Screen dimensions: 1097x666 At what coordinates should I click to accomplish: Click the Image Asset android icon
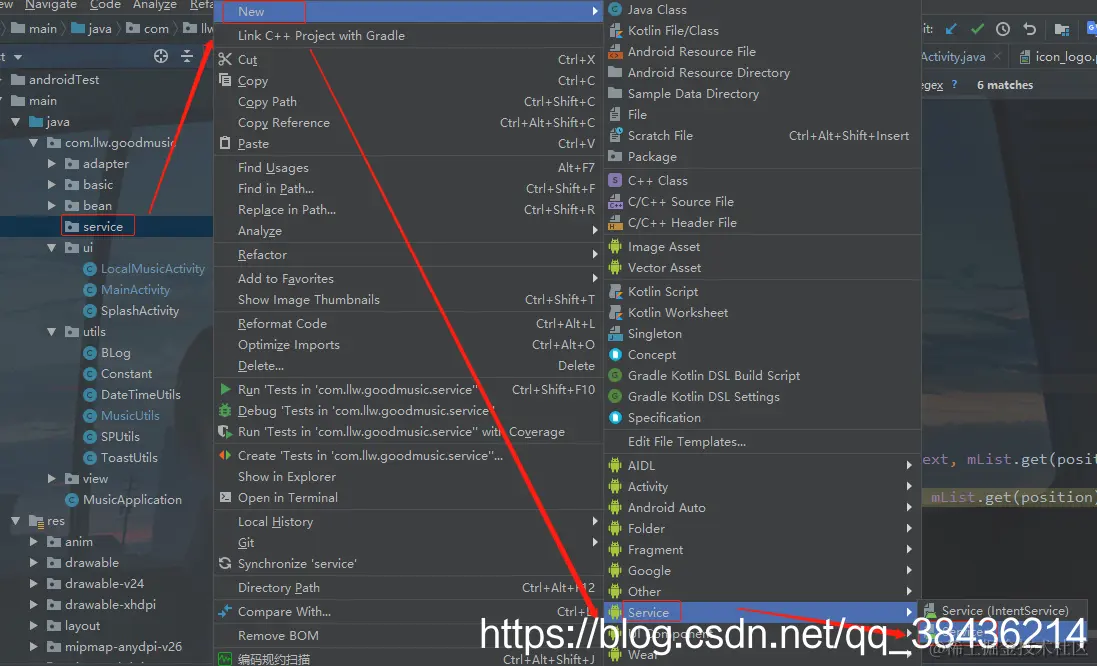[615, 246]
